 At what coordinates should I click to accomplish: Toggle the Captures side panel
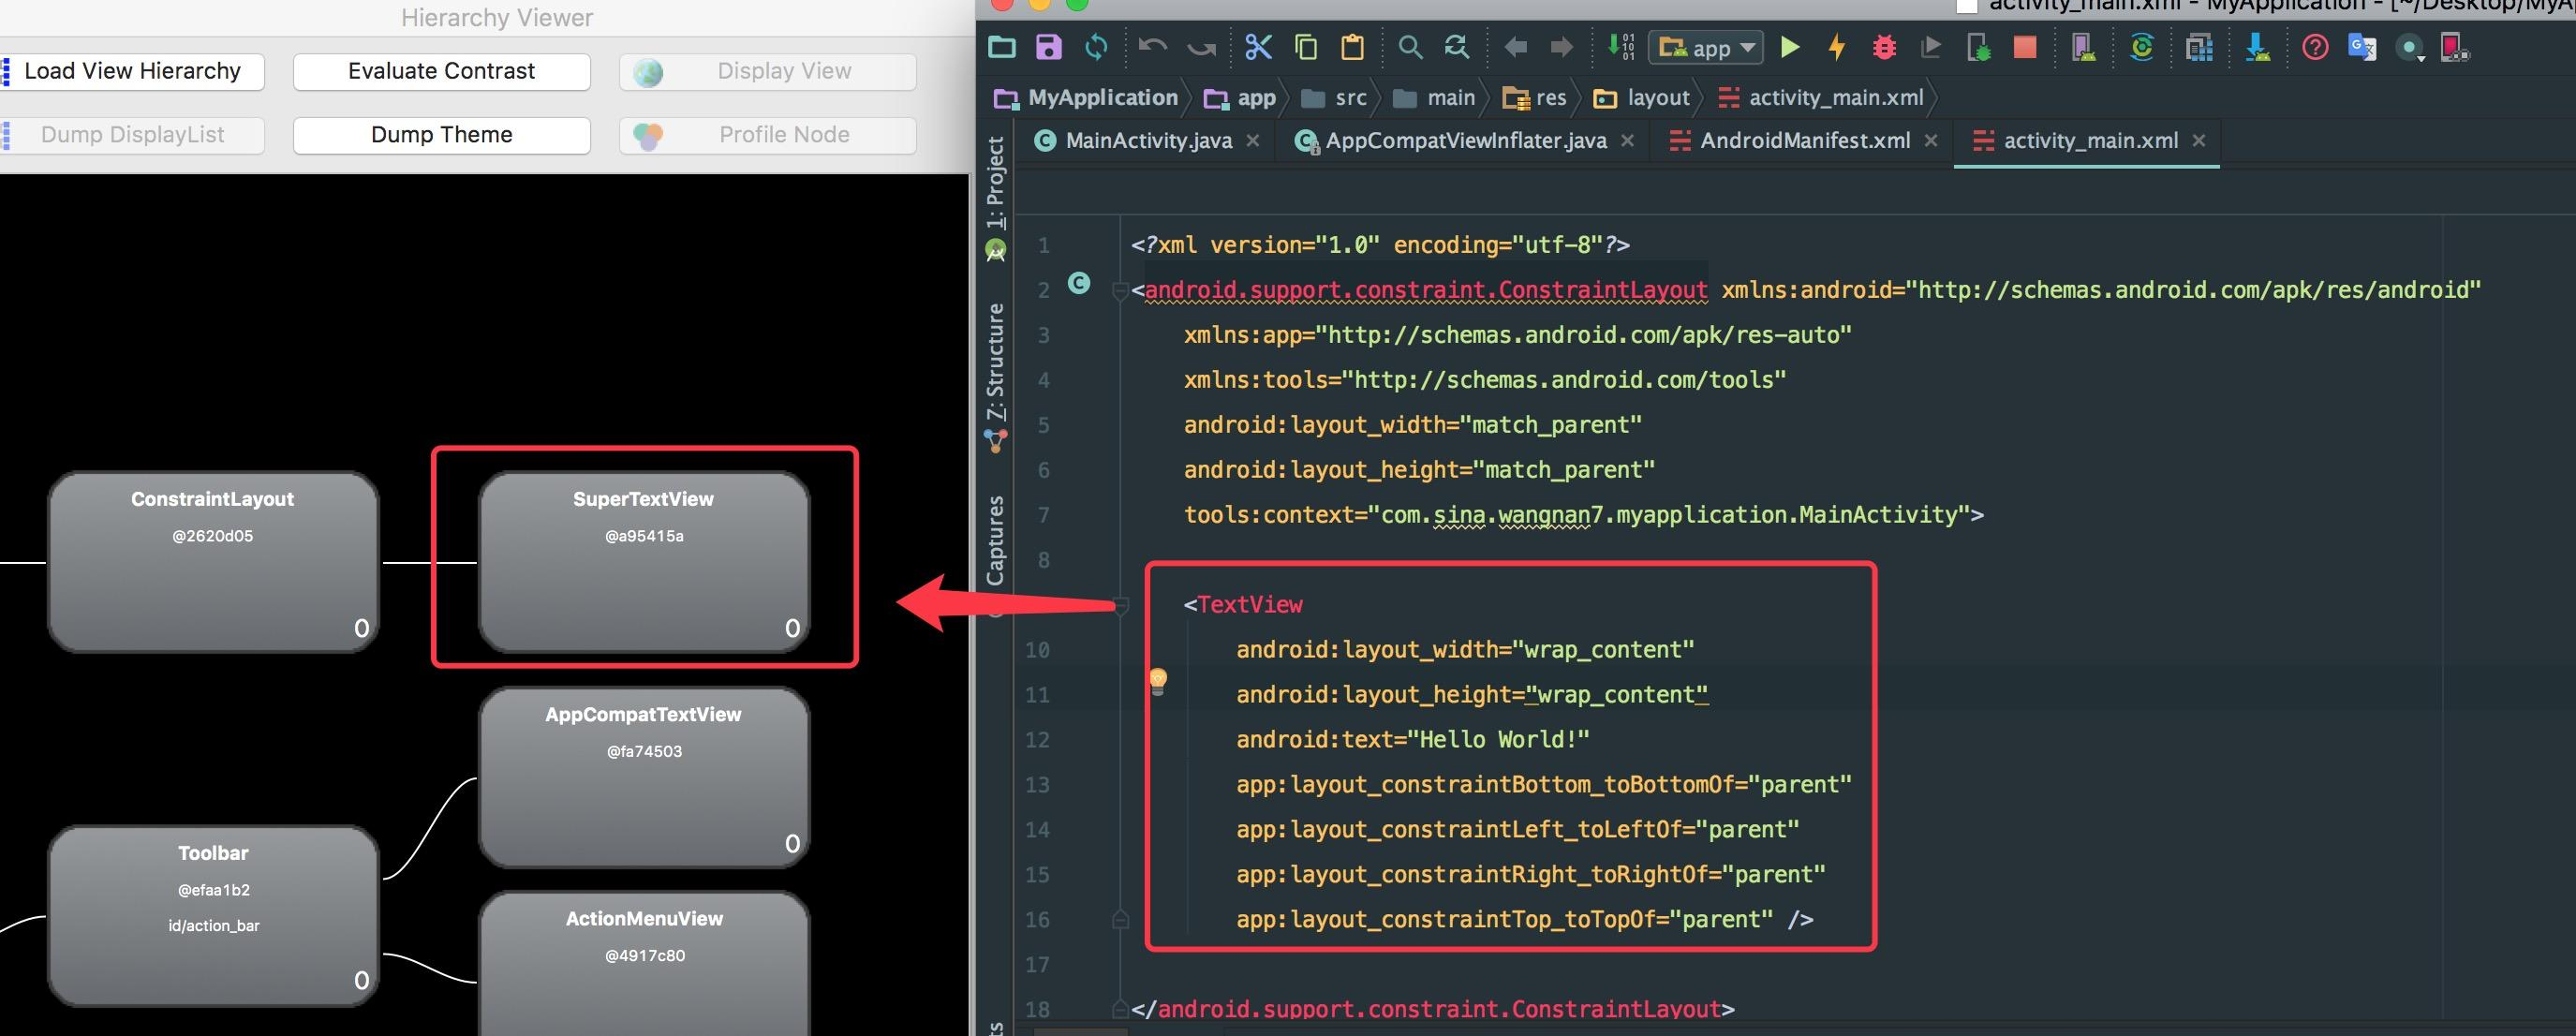tap(995, 540)
